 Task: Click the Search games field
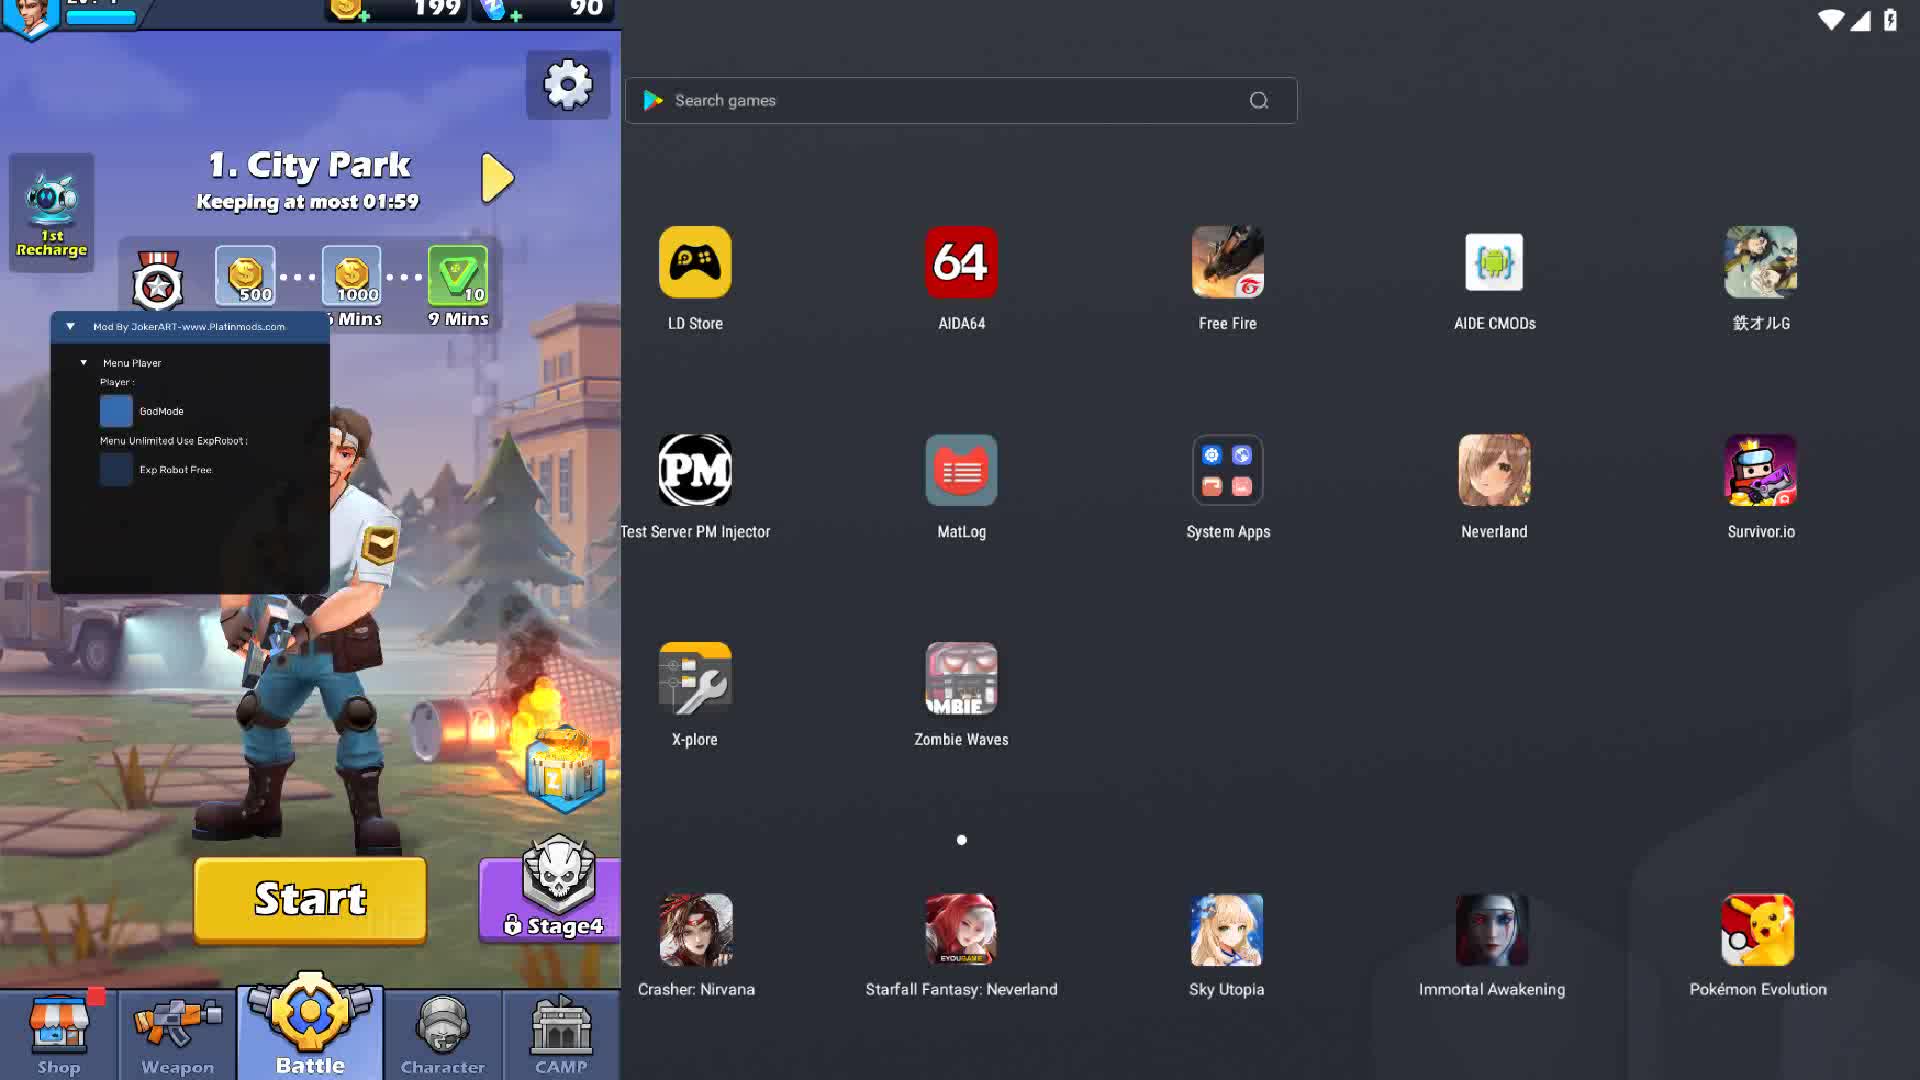[x=950, y=101]
